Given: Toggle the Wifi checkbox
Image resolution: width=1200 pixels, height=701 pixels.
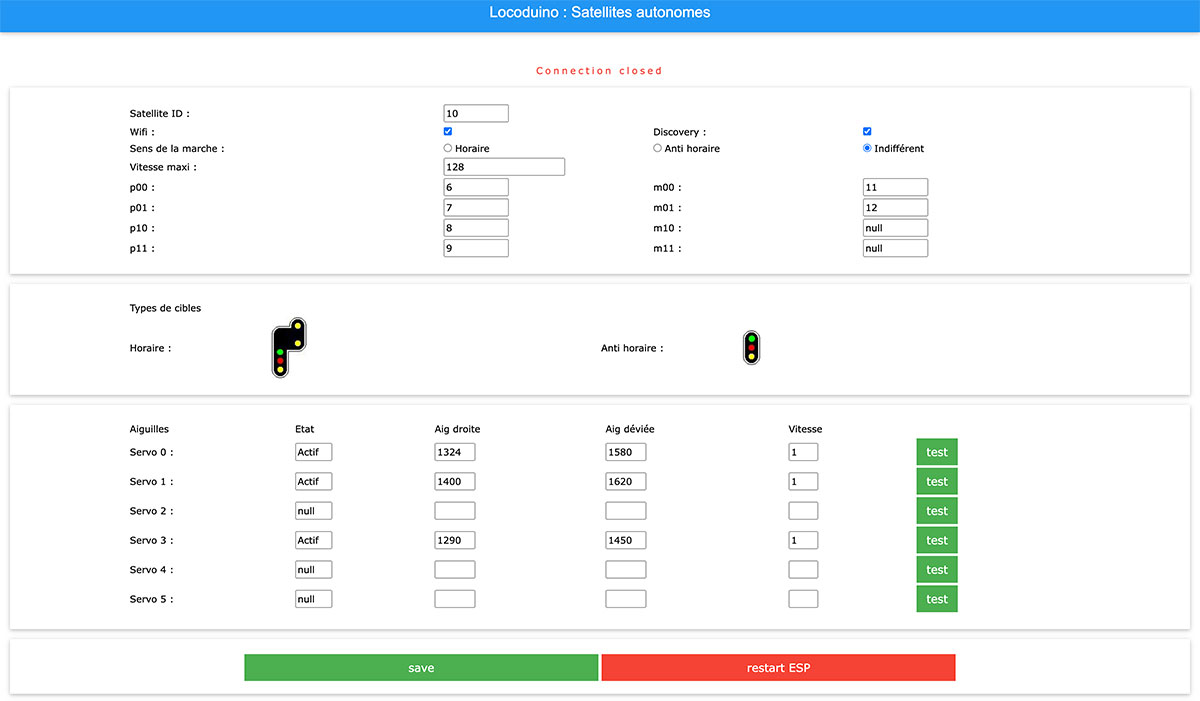Looking at the screenshot, I should tap(448, 131).
